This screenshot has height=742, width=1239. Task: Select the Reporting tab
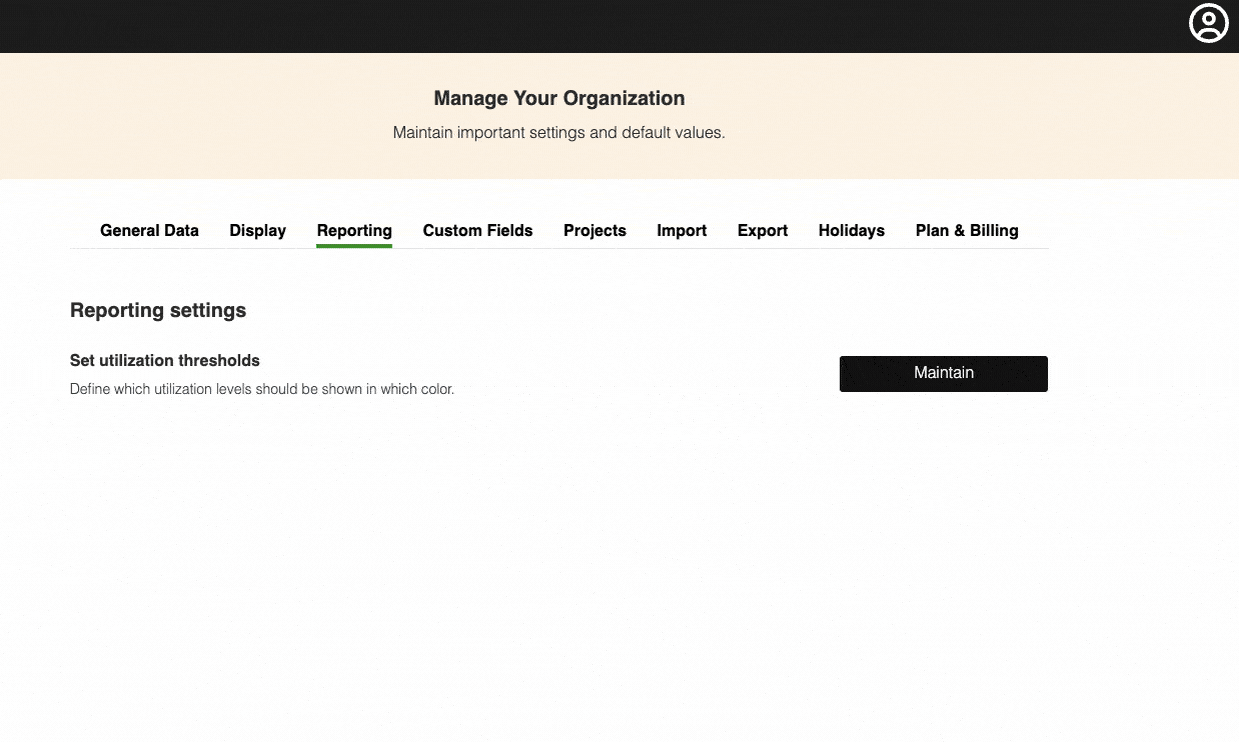[x=354, y=231]
